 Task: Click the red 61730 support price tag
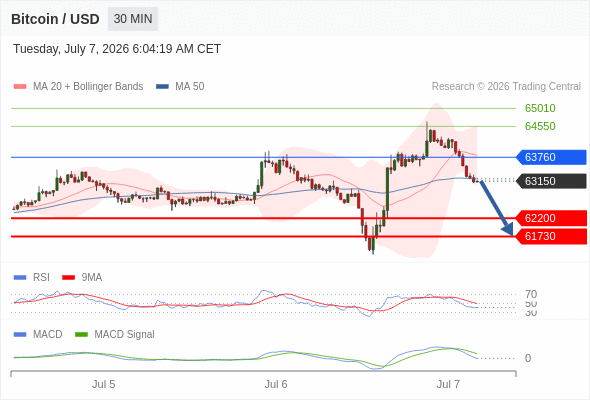click(551, 236)
